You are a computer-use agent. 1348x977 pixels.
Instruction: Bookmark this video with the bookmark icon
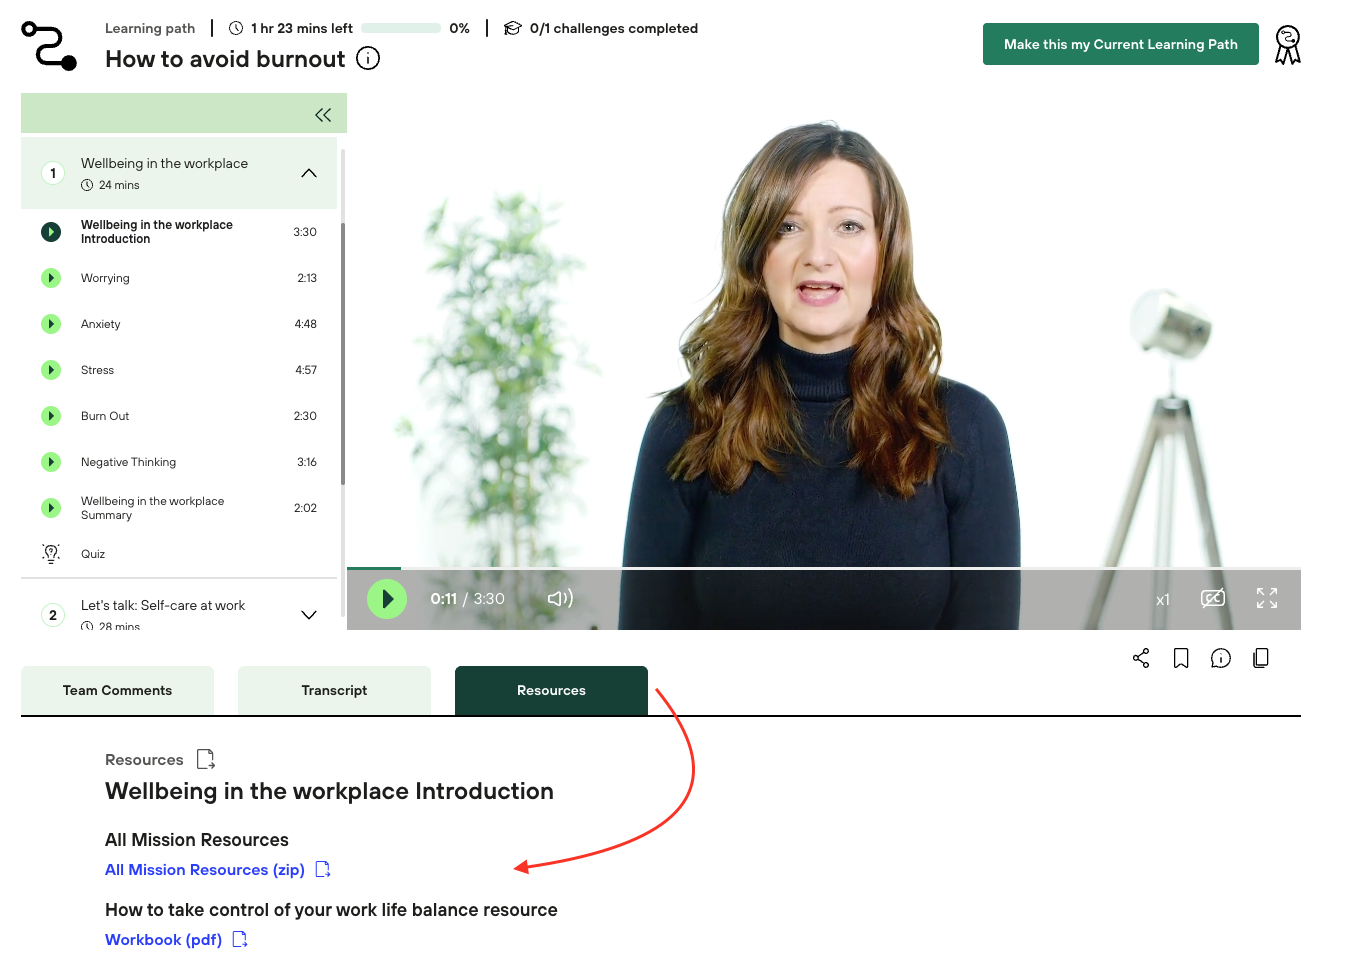coord(1181,658)
